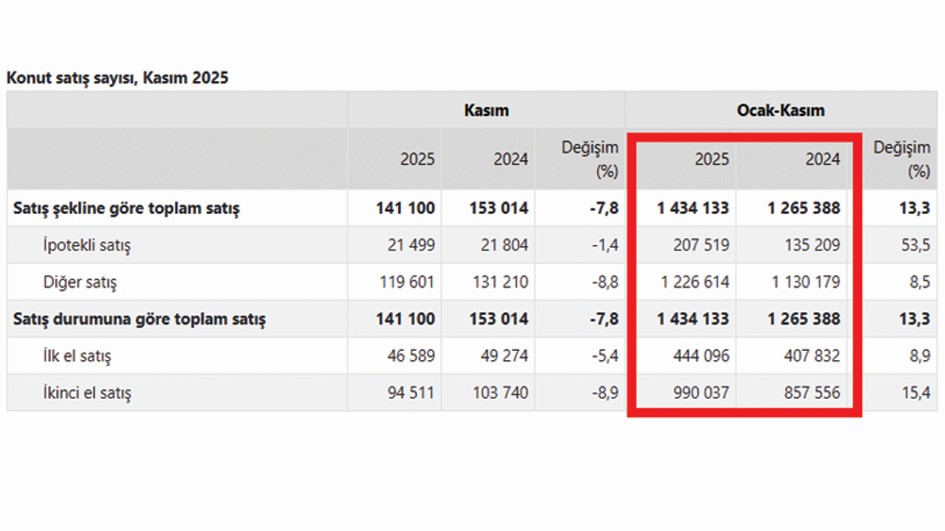Click the Kasım column group header
Image resolution: width=945 pixels, height=531 pixels.
click(486, 110)
